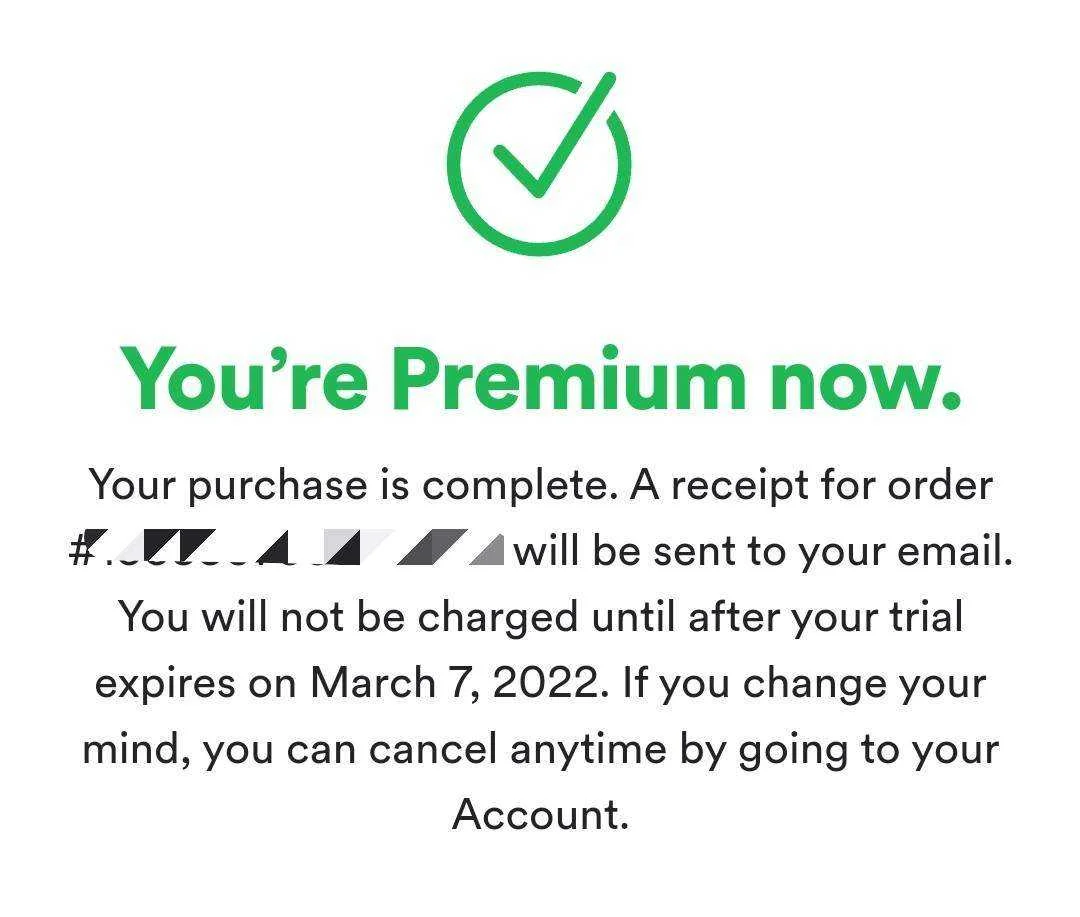Click the "You will not be charged" text
Screen dimensions: 1080x917
coord(348,617)
